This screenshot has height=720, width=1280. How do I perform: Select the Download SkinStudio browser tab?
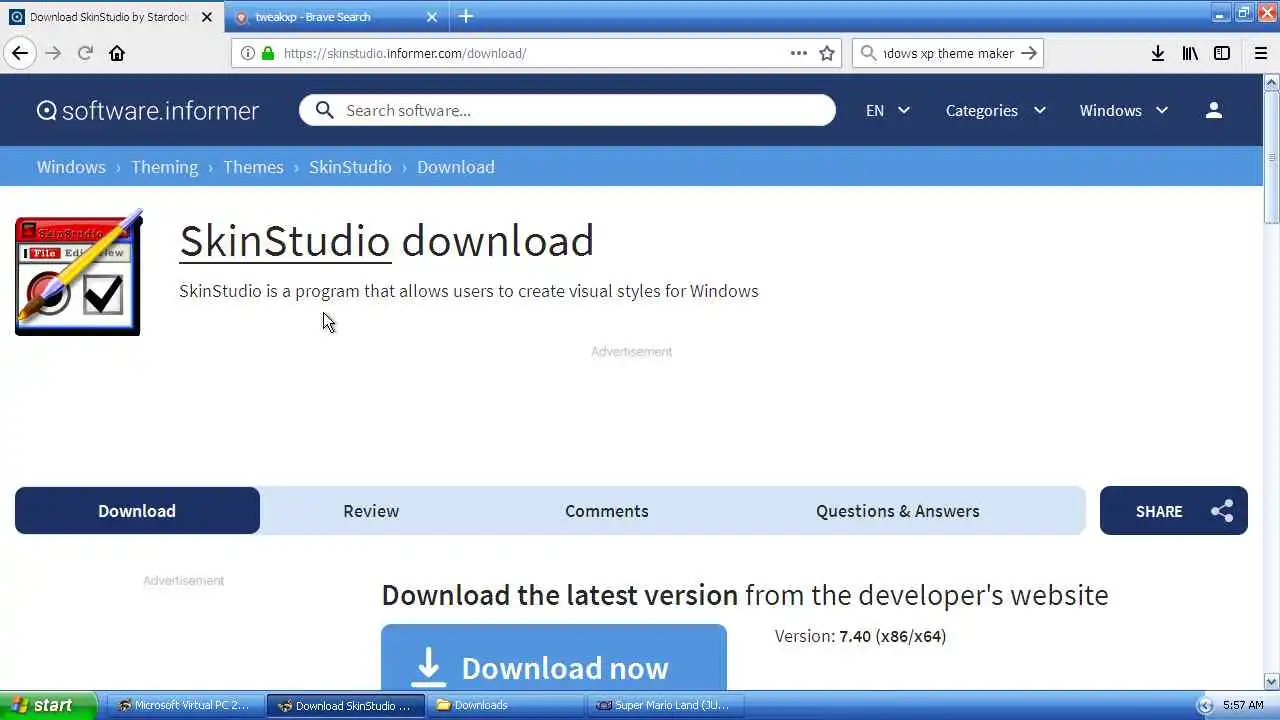coord(110,17)
